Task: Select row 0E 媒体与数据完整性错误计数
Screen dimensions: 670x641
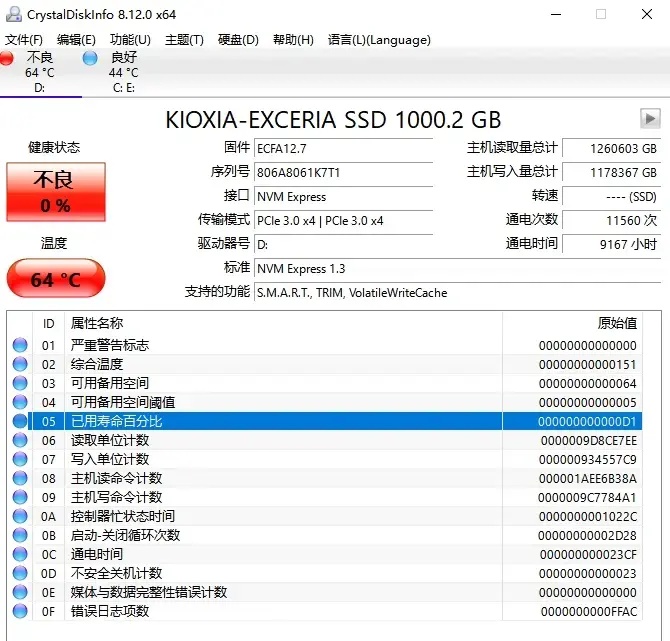Action: [x=325, y=593]
